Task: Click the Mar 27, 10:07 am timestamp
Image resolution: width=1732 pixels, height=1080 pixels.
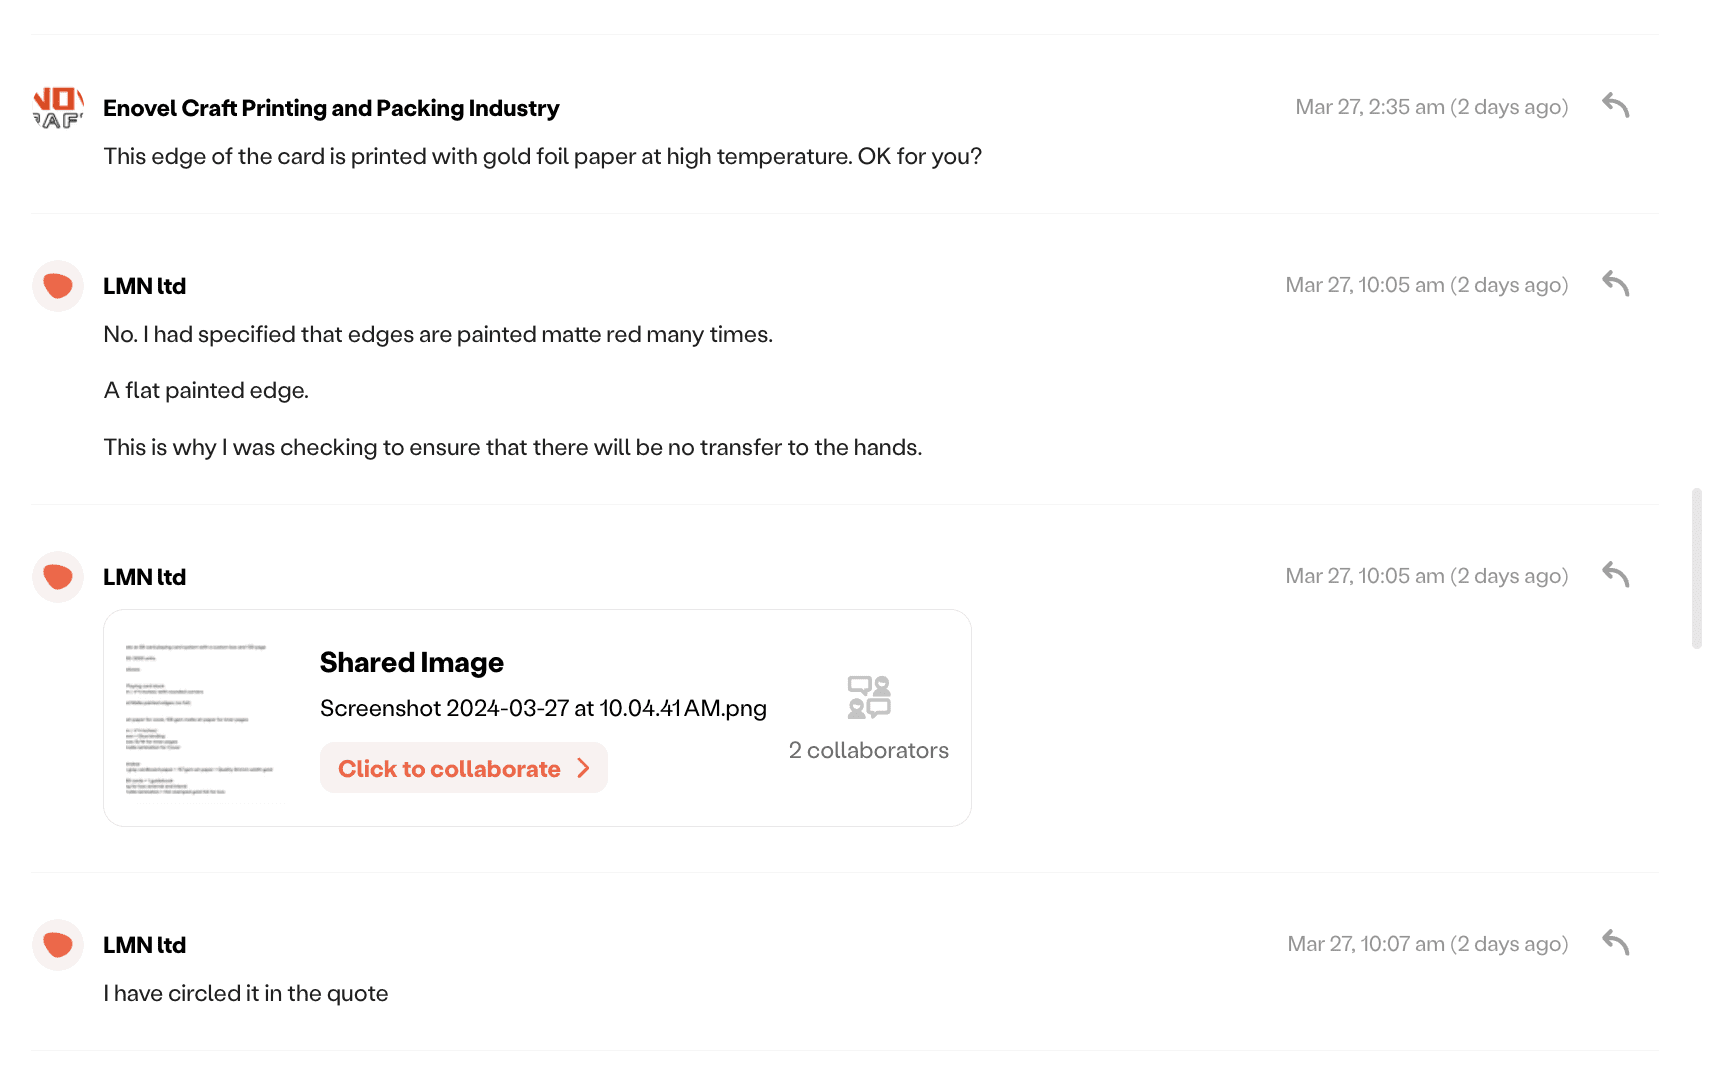Action: (x=1428, y=944)
